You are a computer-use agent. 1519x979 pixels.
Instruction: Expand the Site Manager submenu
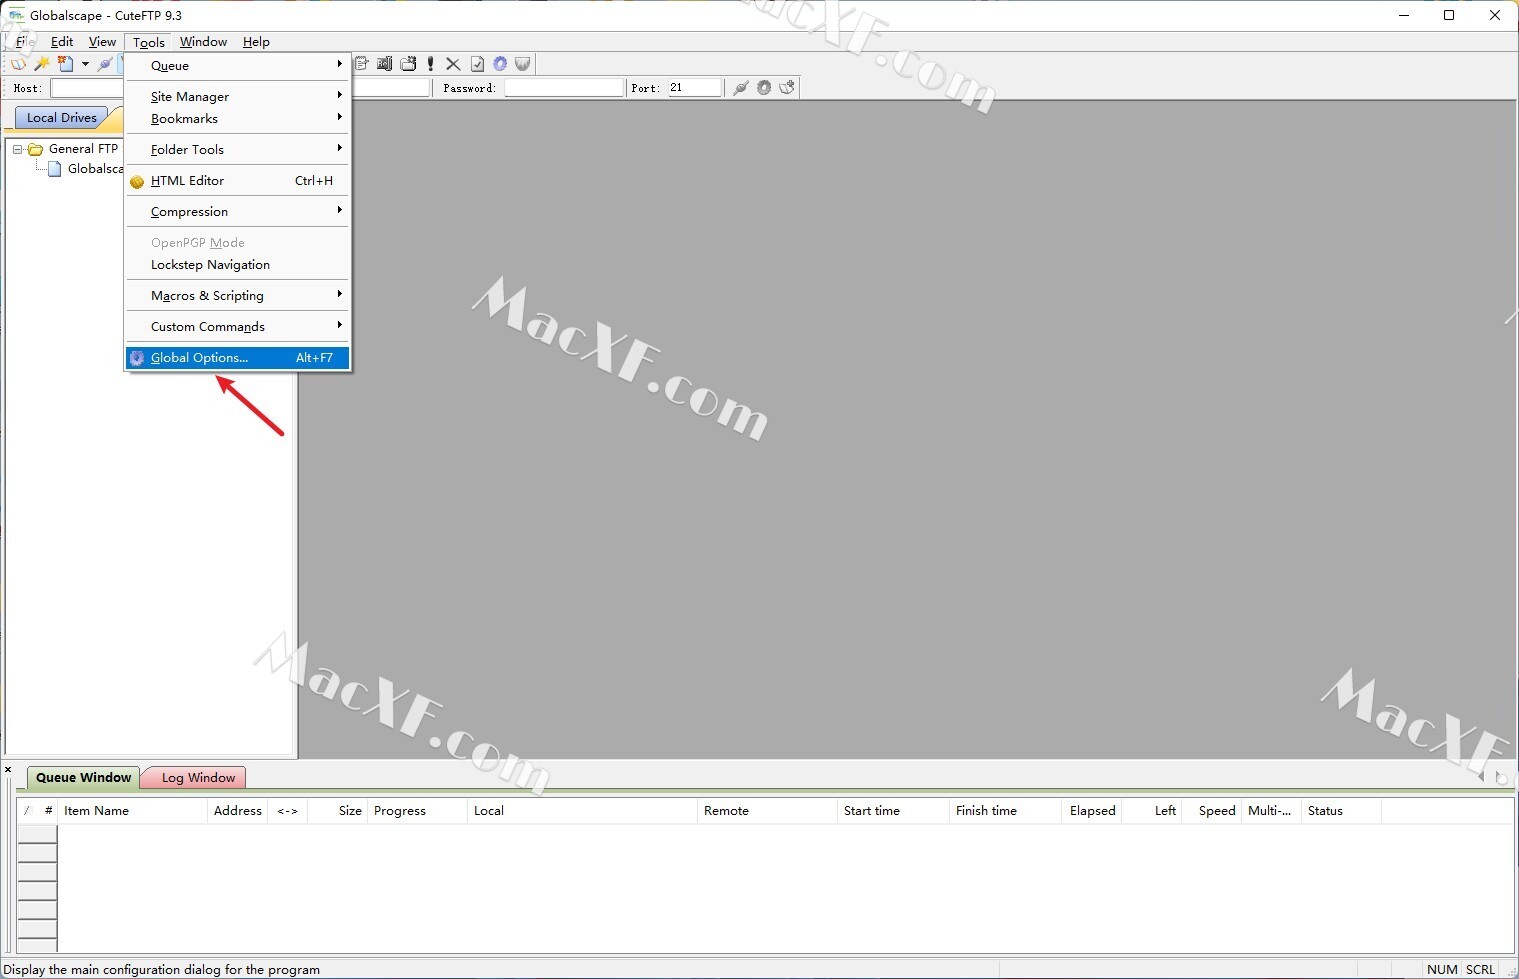(x=237, y=97)
